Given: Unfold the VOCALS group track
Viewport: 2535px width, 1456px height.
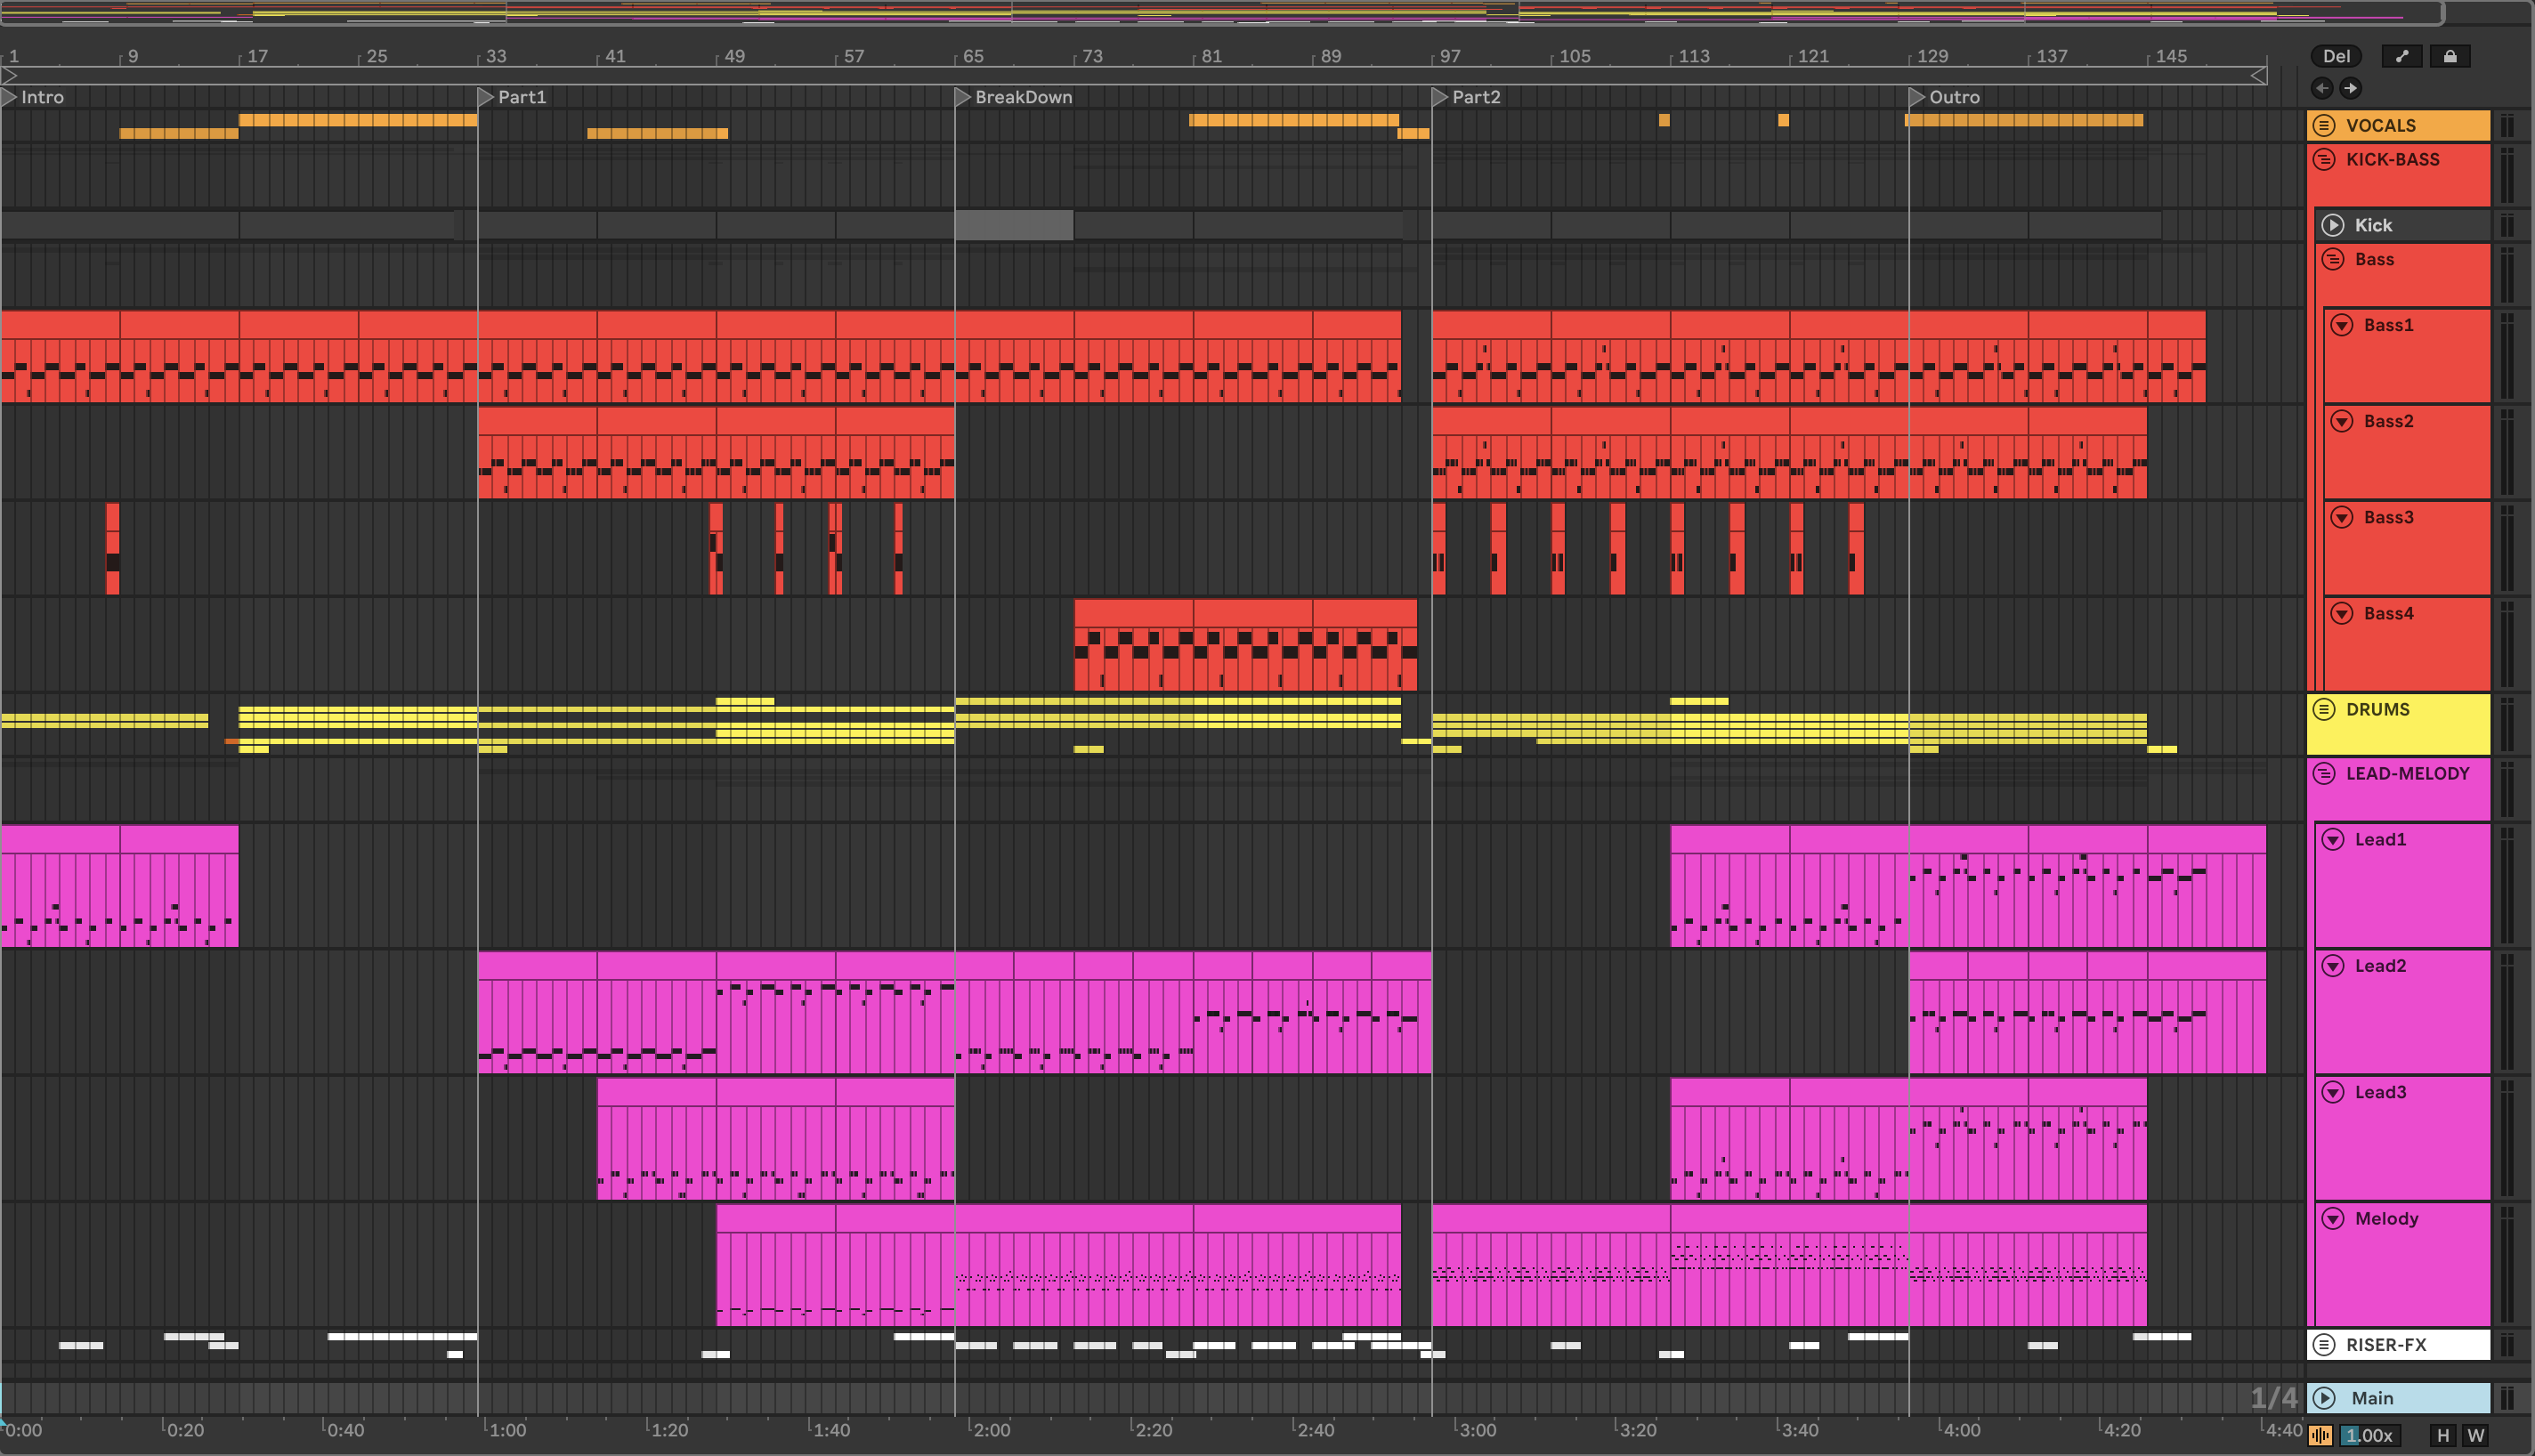Looking at the screenshot, I should pyautogui.click(x=2324, y=125).
